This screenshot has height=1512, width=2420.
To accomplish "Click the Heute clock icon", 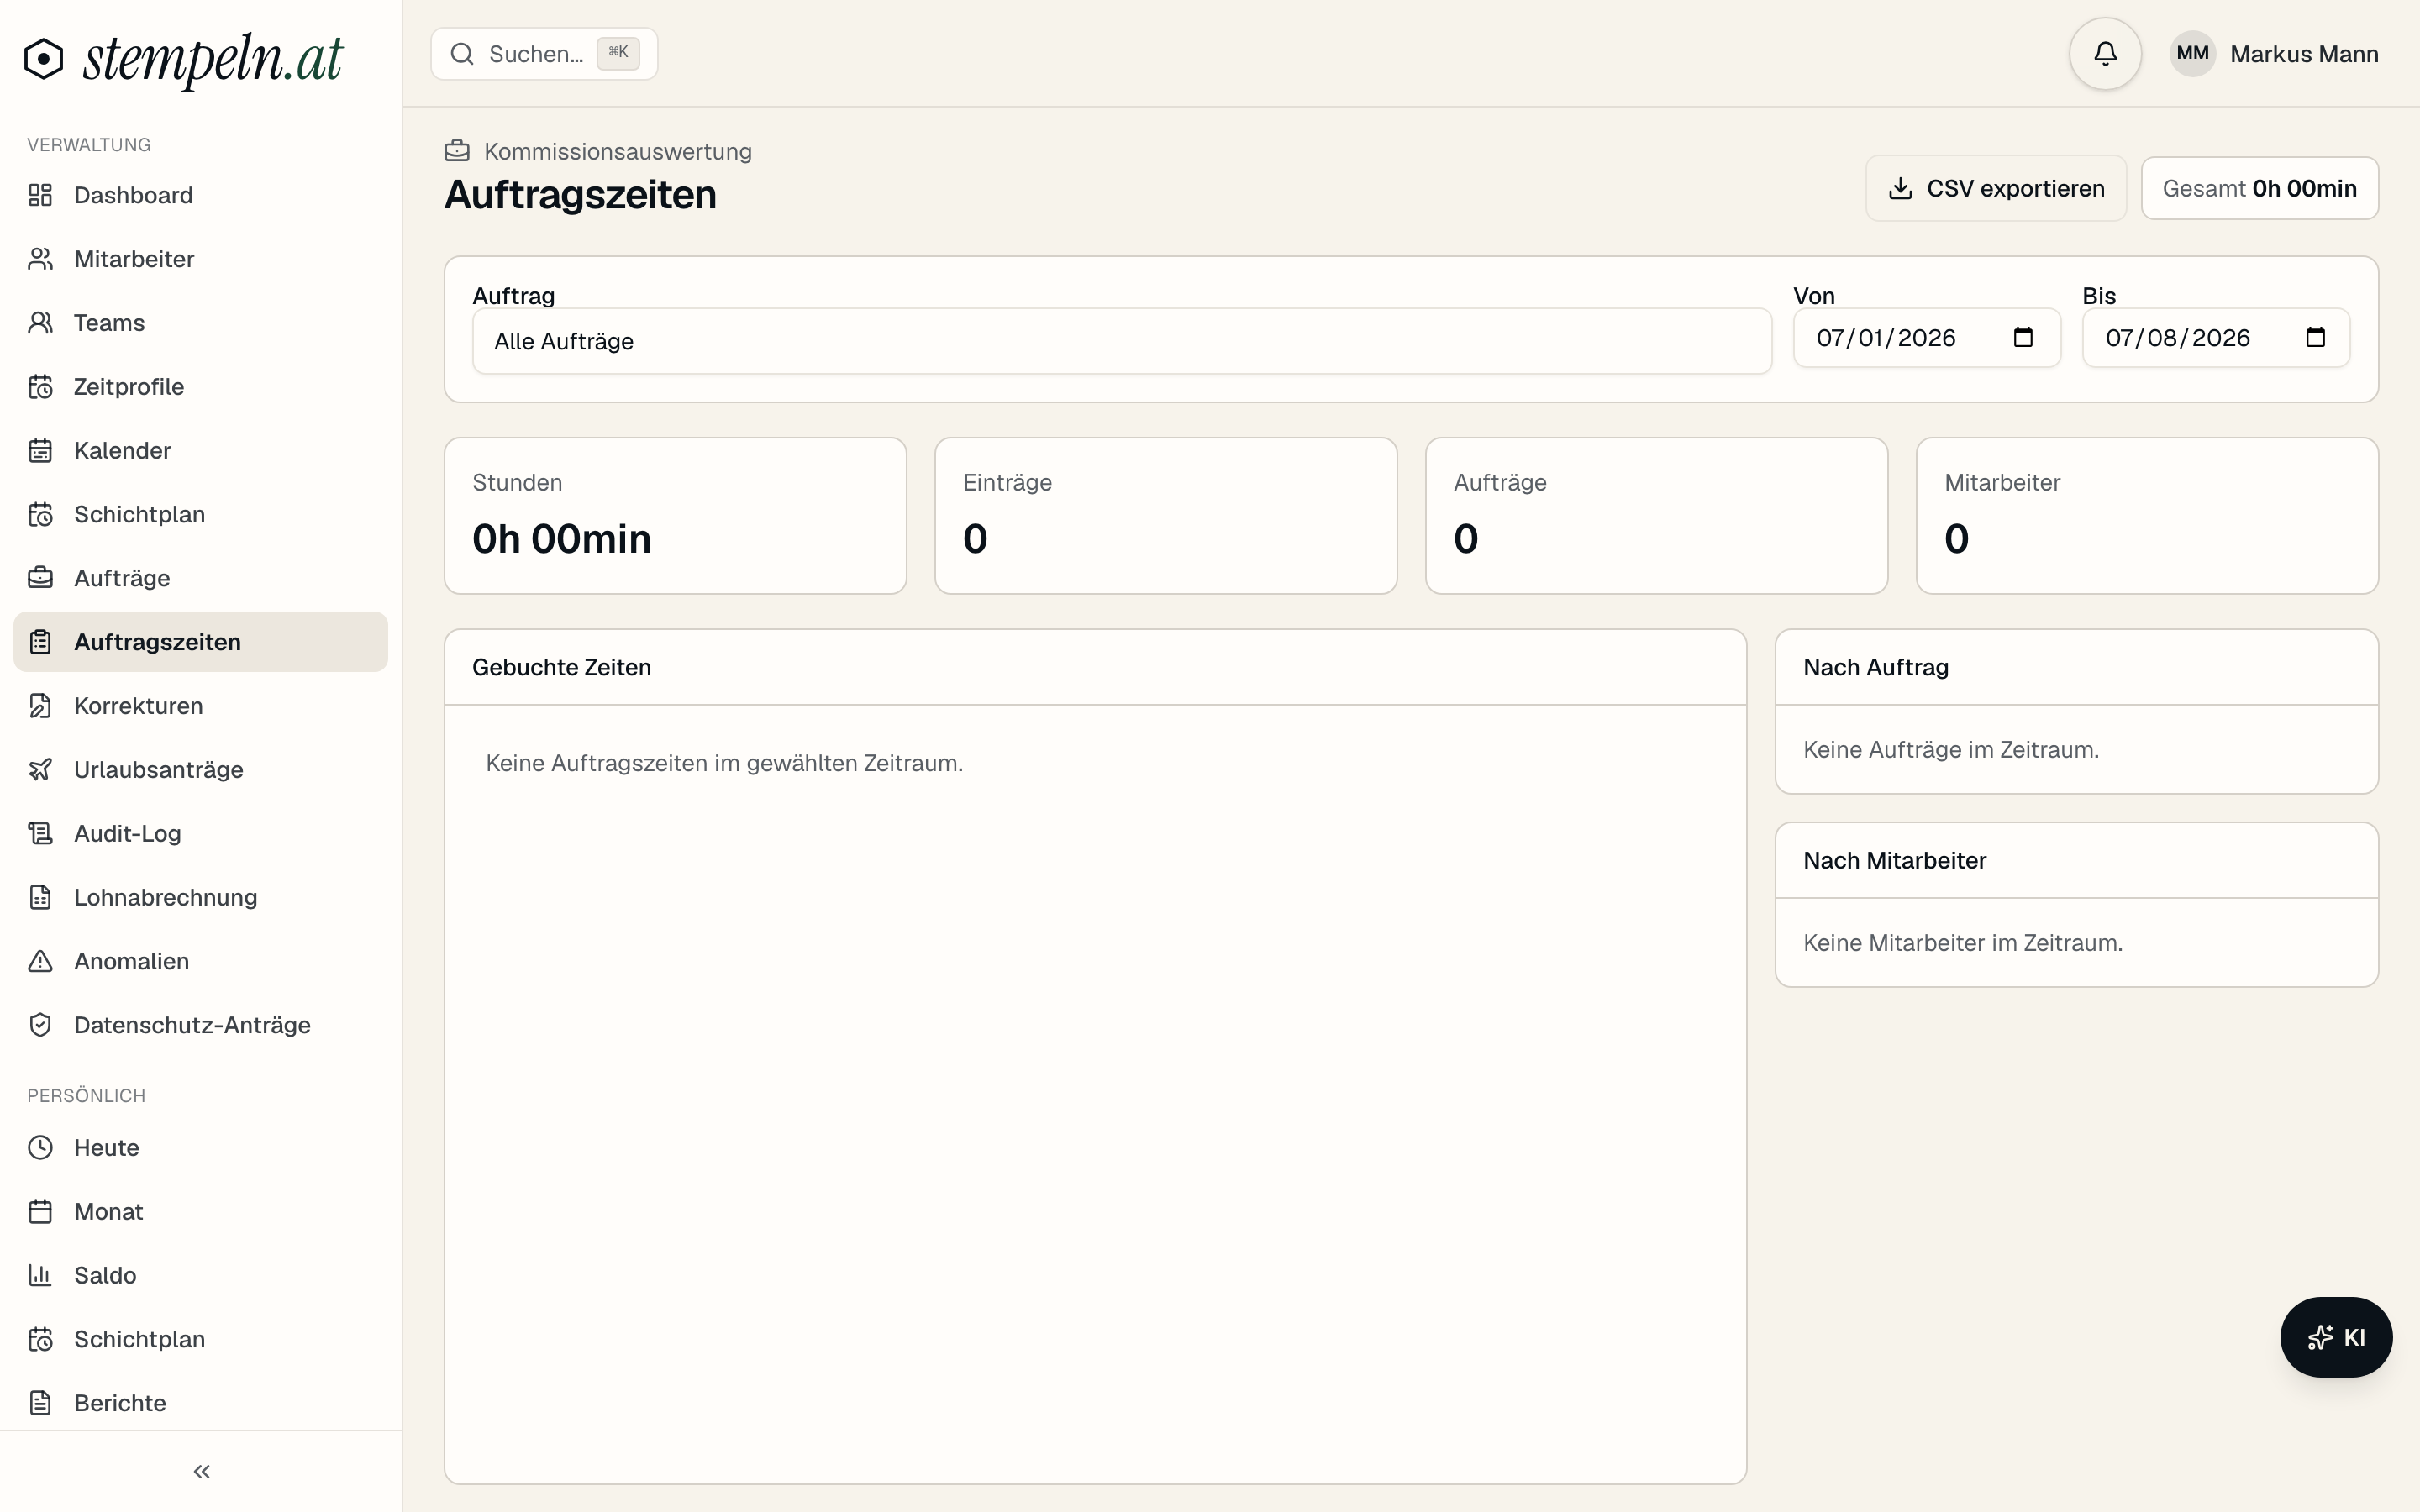I will (x=40, y=1148).
